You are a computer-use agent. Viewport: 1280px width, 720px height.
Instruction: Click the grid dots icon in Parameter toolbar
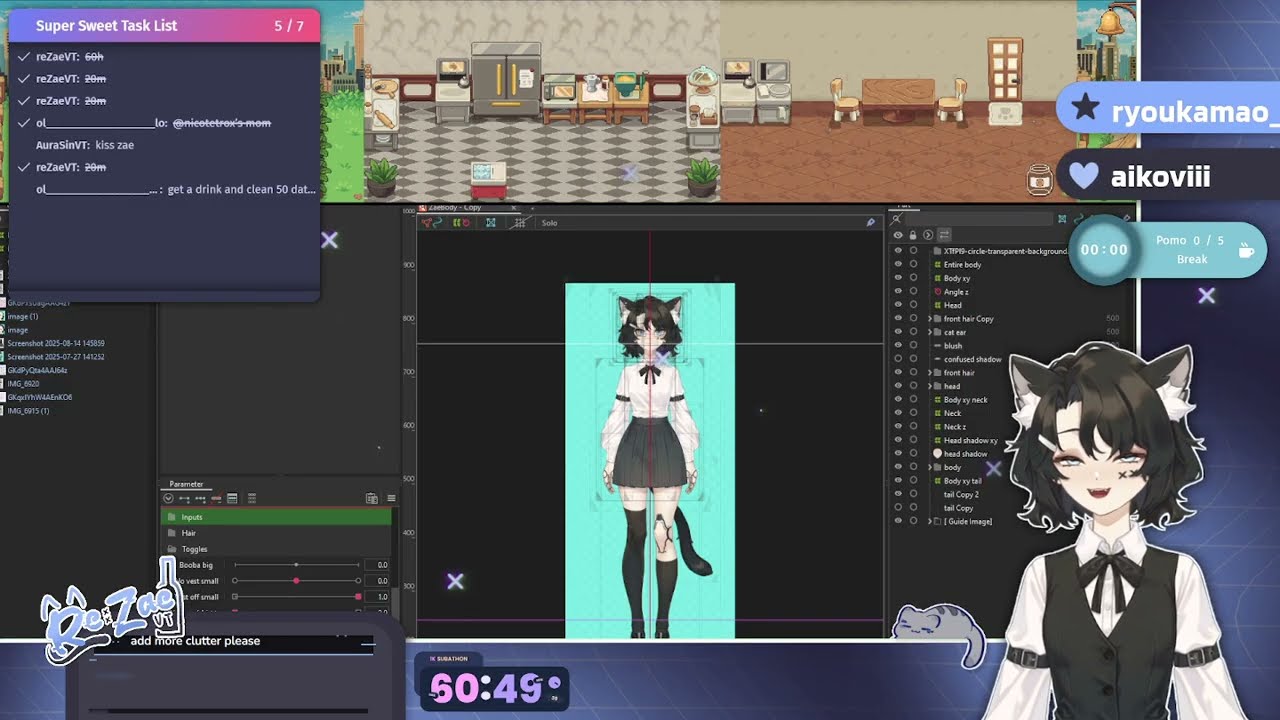point(251,498)
